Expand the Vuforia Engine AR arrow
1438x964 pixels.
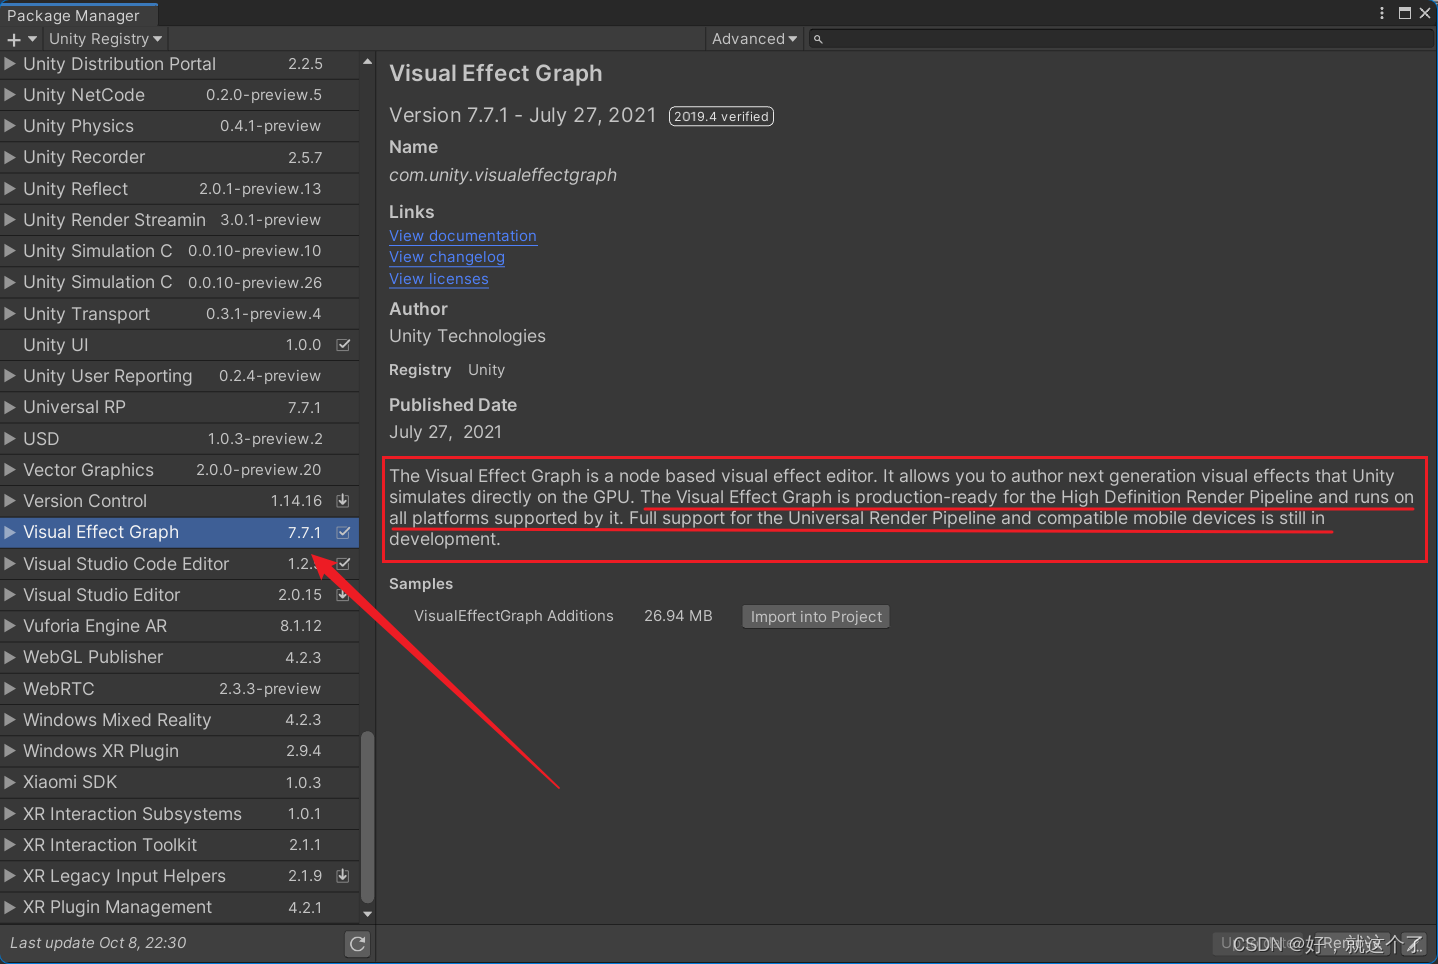[x=10, y=626]
